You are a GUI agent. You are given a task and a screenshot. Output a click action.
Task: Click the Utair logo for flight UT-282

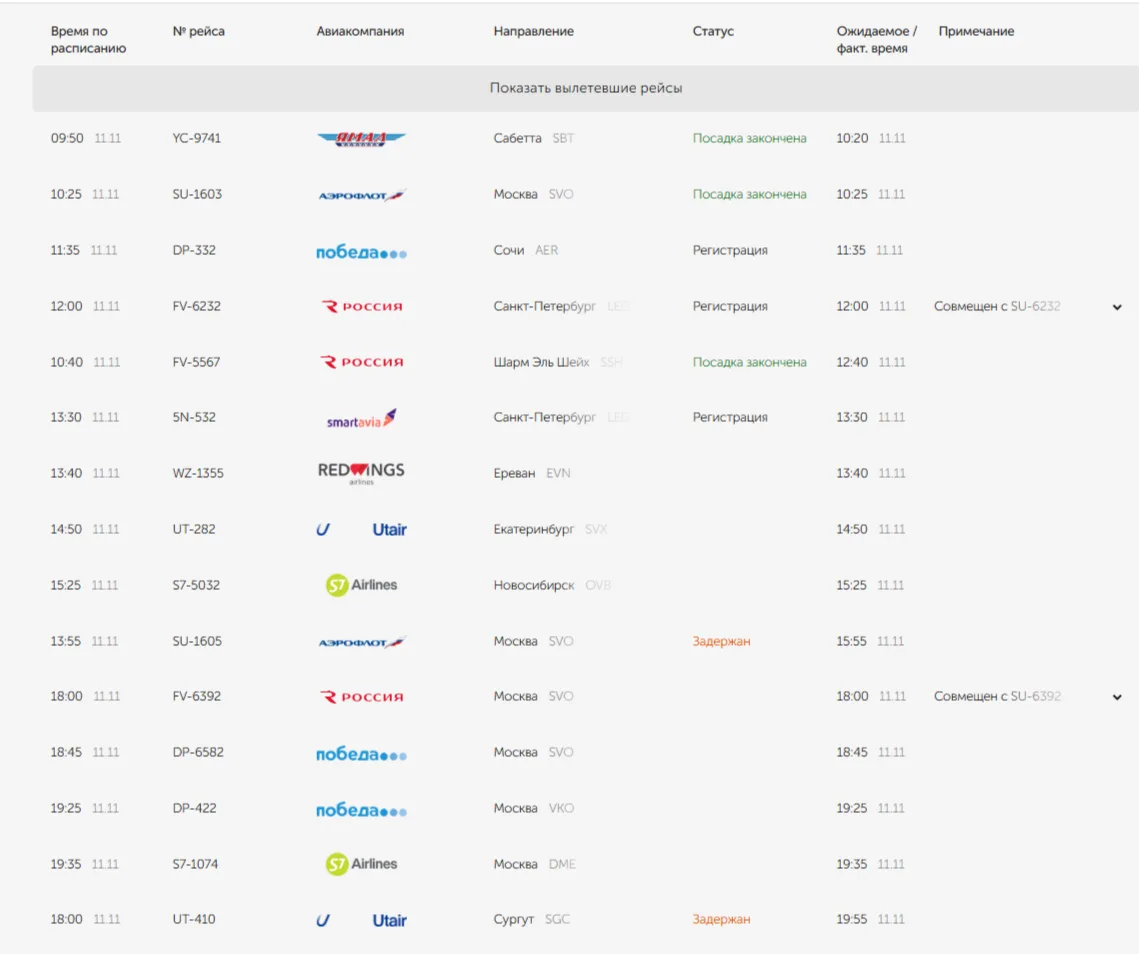click(x=361, y=530)
